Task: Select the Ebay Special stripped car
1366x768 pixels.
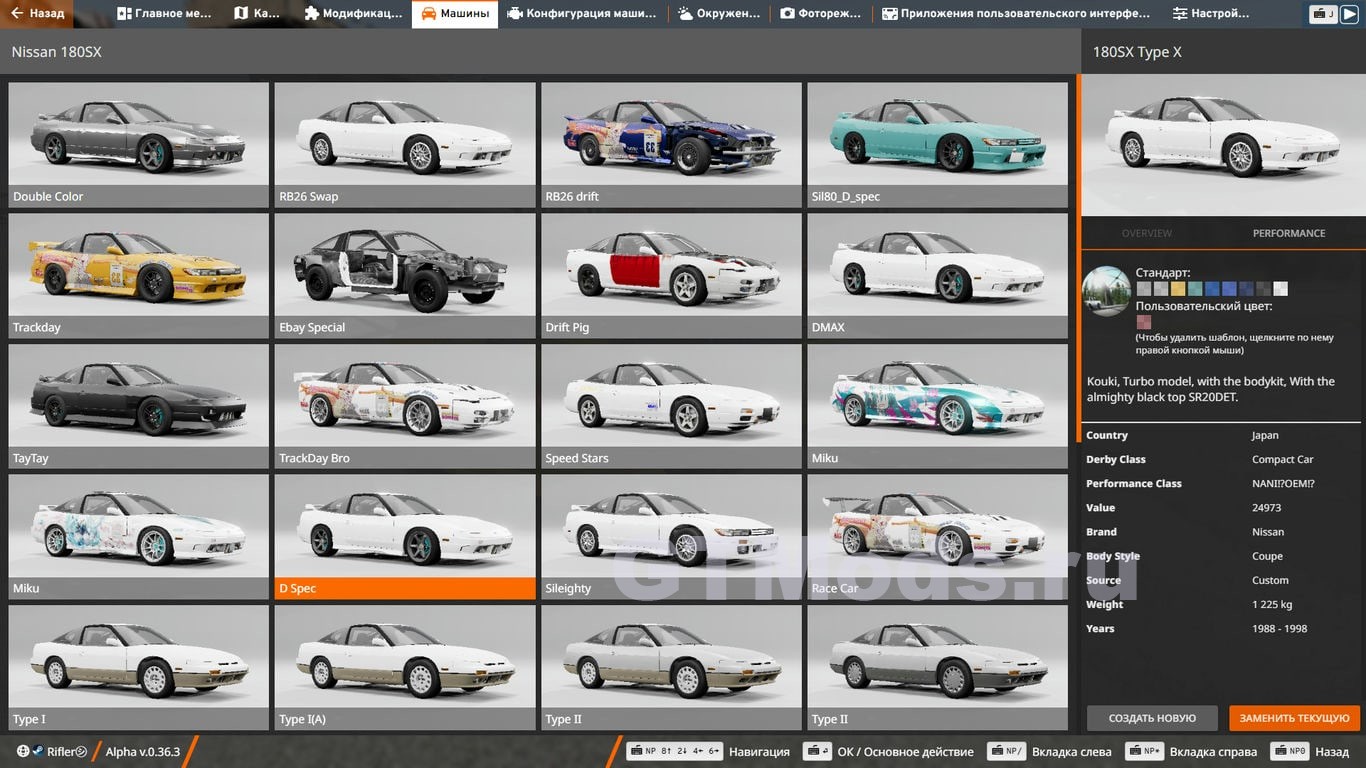Action: (x=405, y=275)
